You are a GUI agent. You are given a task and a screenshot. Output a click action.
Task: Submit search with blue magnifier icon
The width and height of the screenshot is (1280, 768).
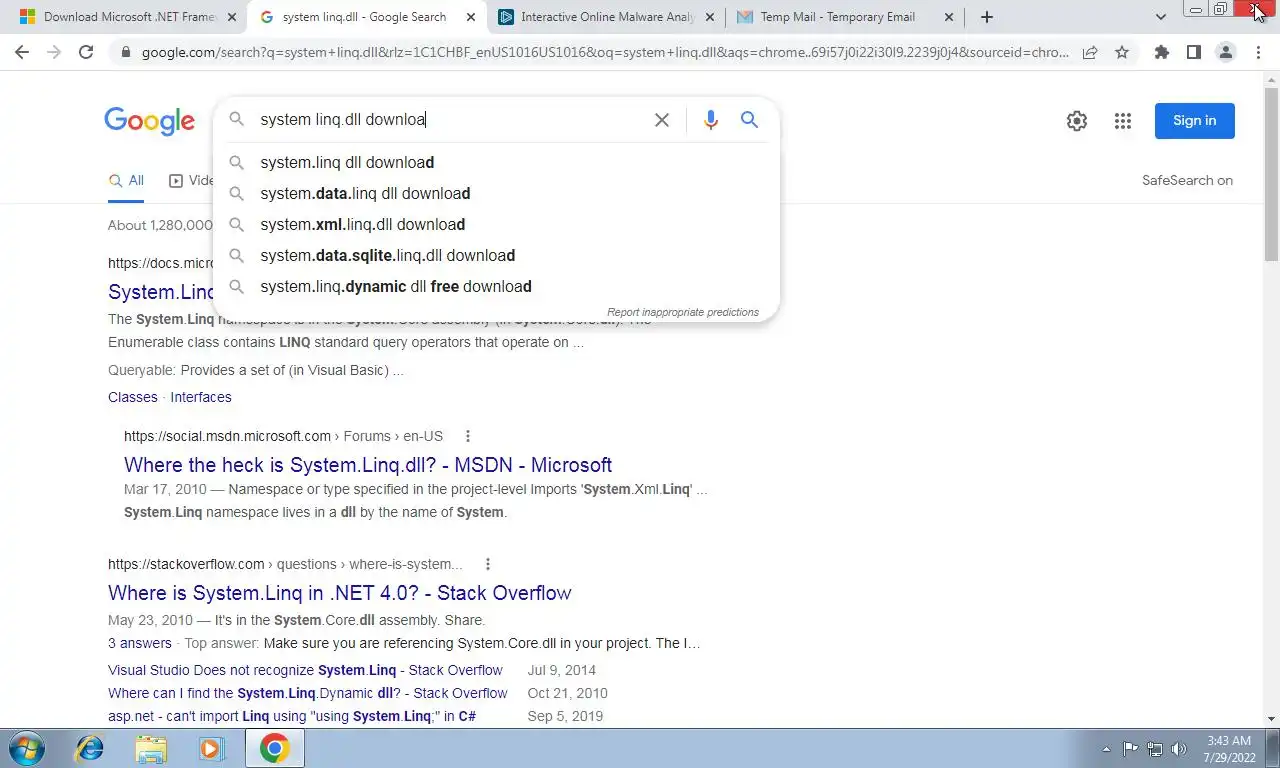click(749, 120)
